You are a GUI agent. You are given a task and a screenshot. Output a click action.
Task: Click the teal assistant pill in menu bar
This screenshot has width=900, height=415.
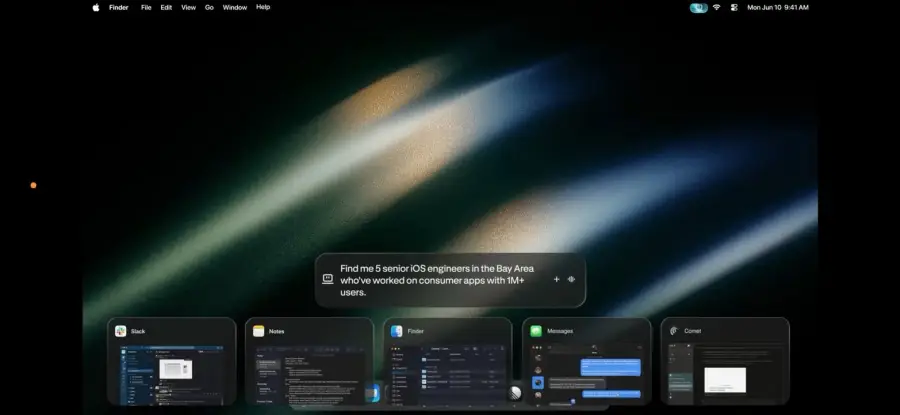699,7
